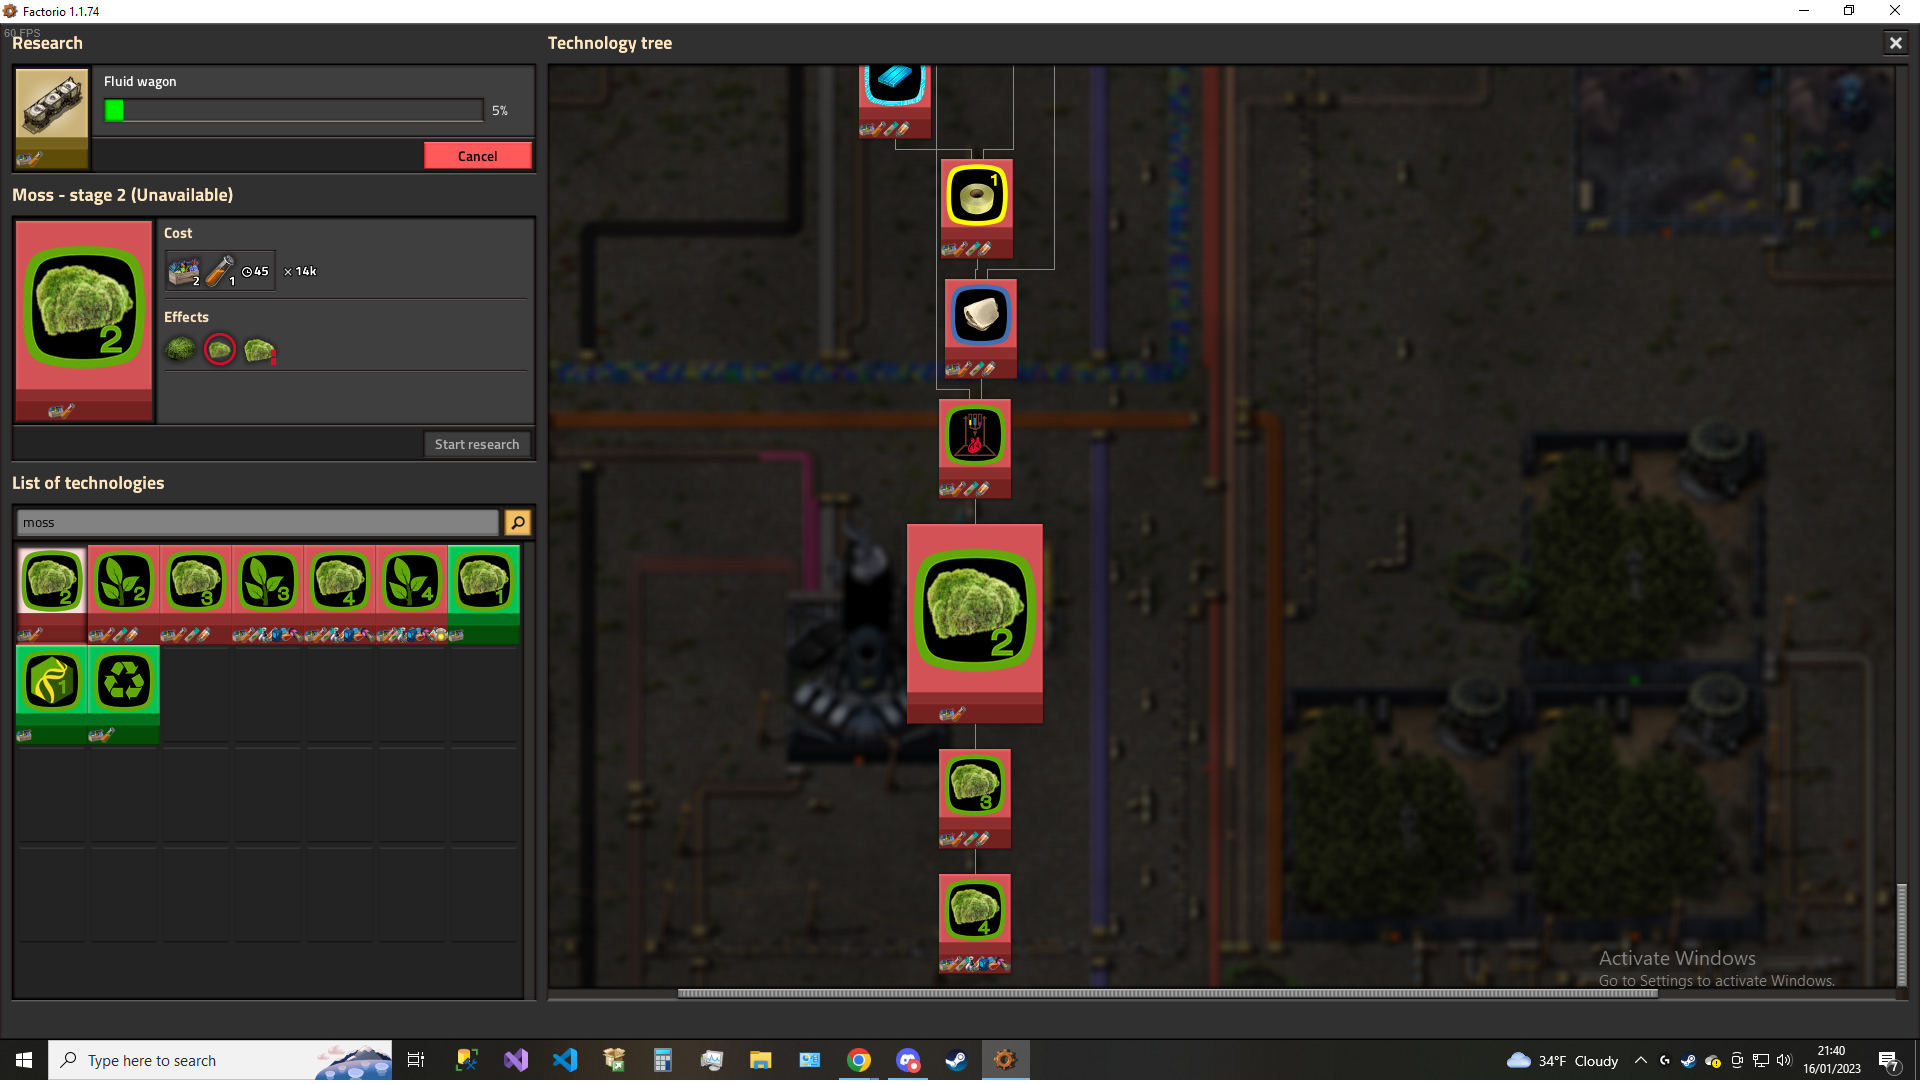Image resolution: width=1920 pixels, height=1084 pixels.
Task: Click the tree horizontal scrollbar
Action: pos(1167,993)
